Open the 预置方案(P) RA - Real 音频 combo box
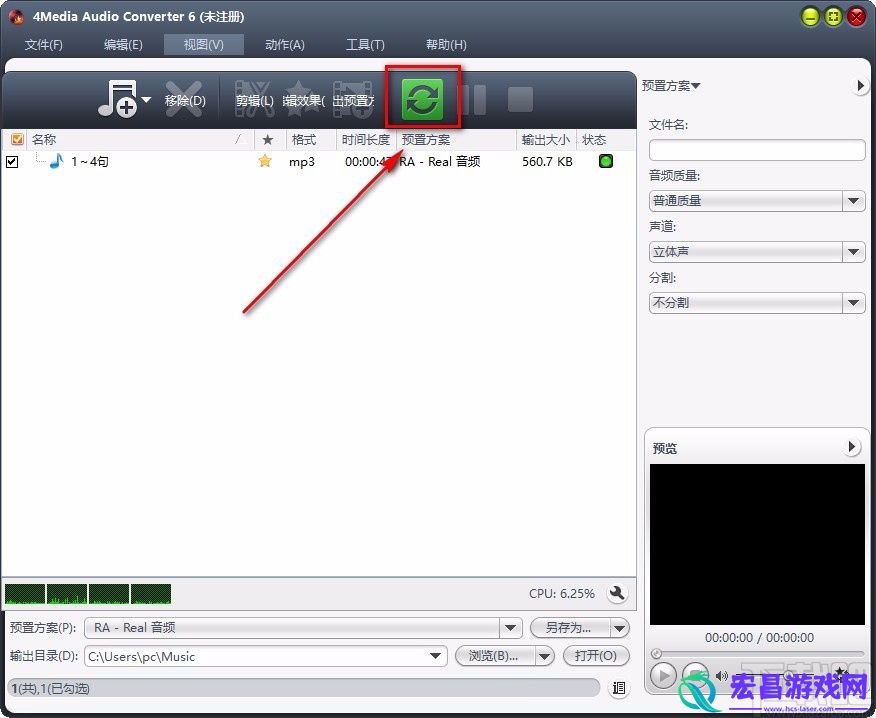 point(303,627)
